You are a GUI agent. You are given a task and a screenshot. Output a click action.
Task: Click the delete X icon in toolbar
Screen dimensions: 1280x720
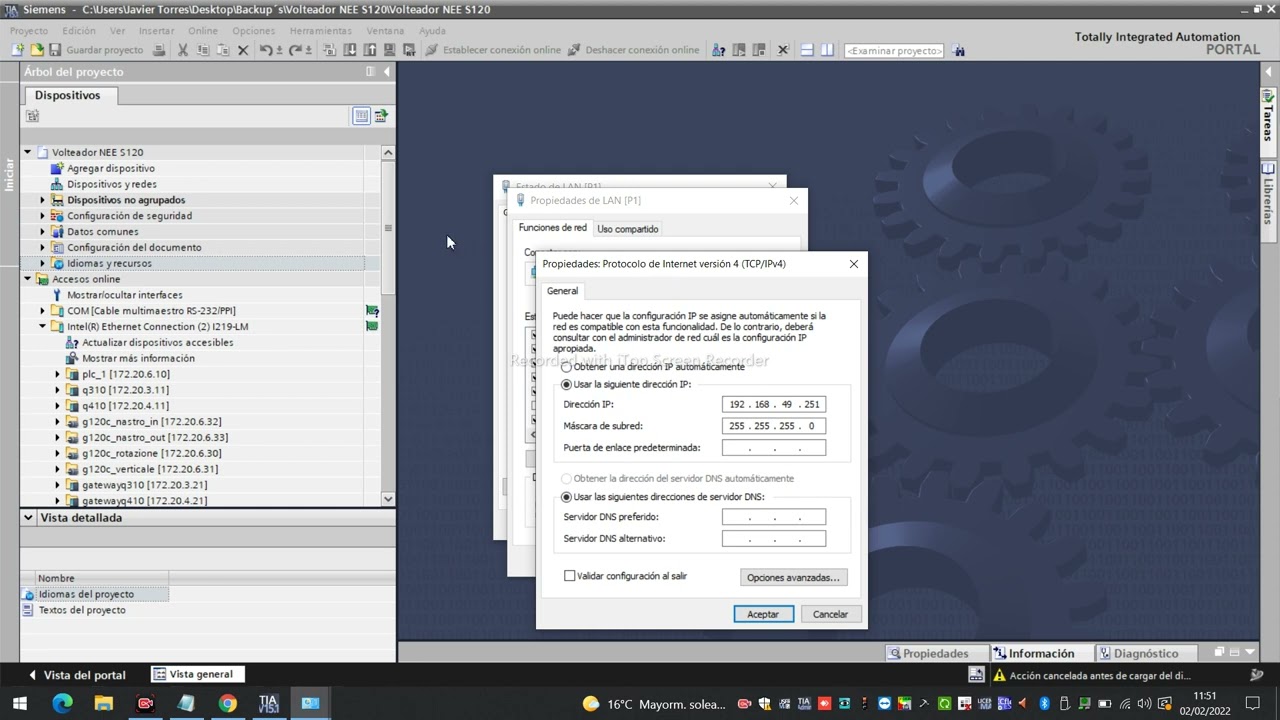tap(243, 50)
